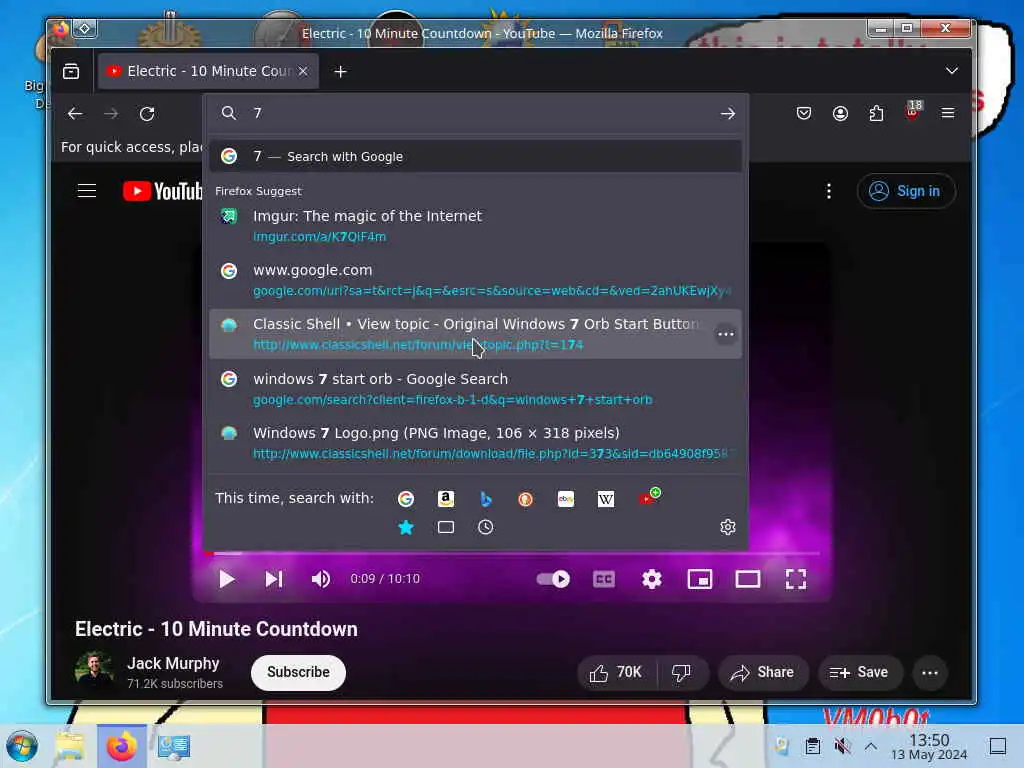Click Jack Murphy channel avatar
The image size is (1024, 768).
tap(95, 671)
